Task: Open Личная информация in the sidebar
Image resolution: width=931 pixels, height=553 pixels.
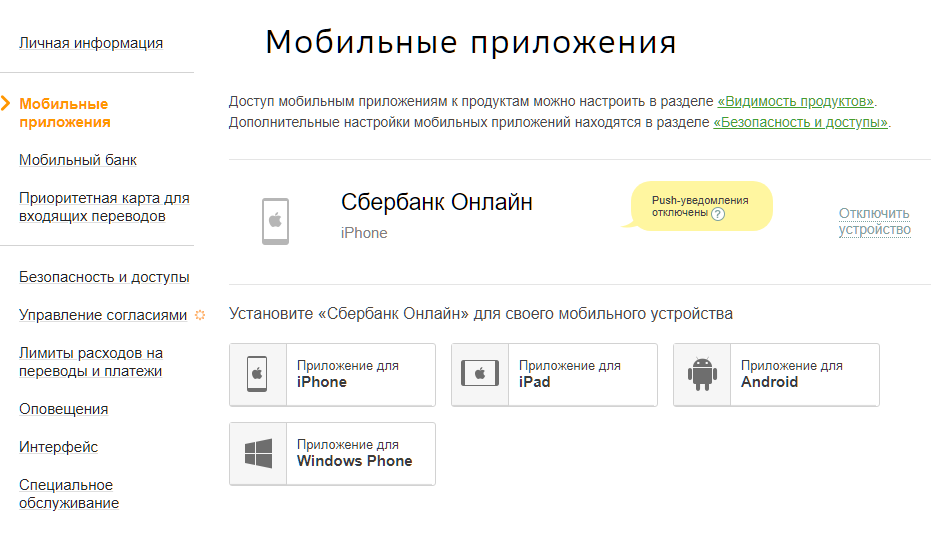Action: click(x=91, y=43)
